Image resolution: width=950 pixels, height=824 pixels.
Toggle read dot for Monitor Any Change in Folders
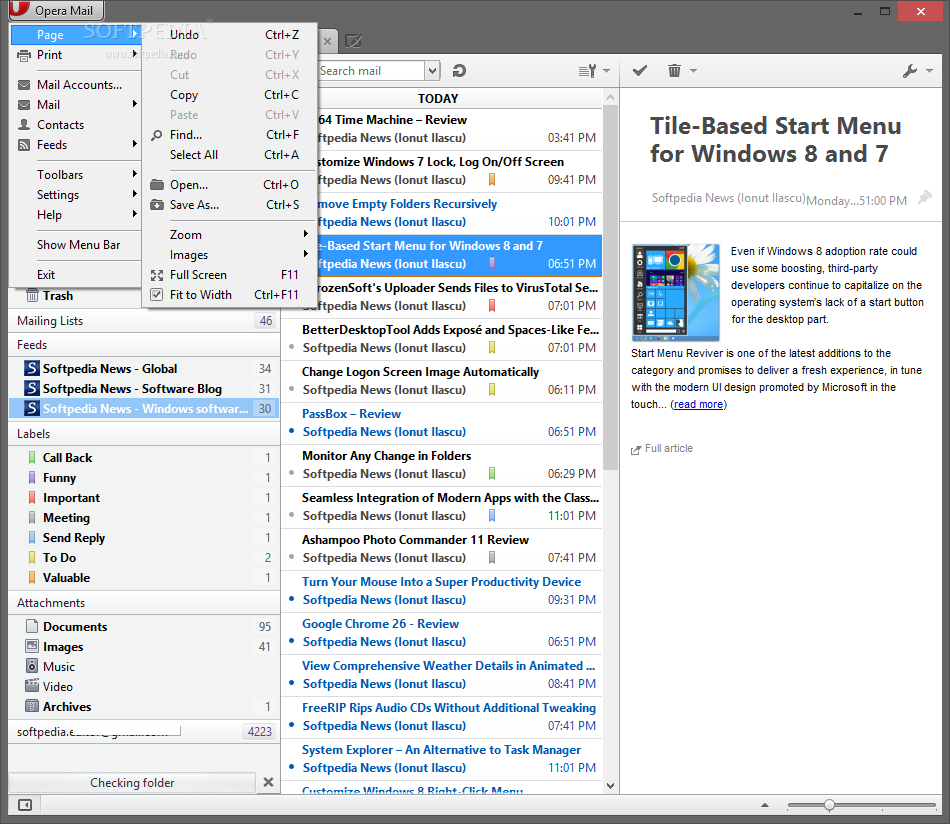pos(291,473)
